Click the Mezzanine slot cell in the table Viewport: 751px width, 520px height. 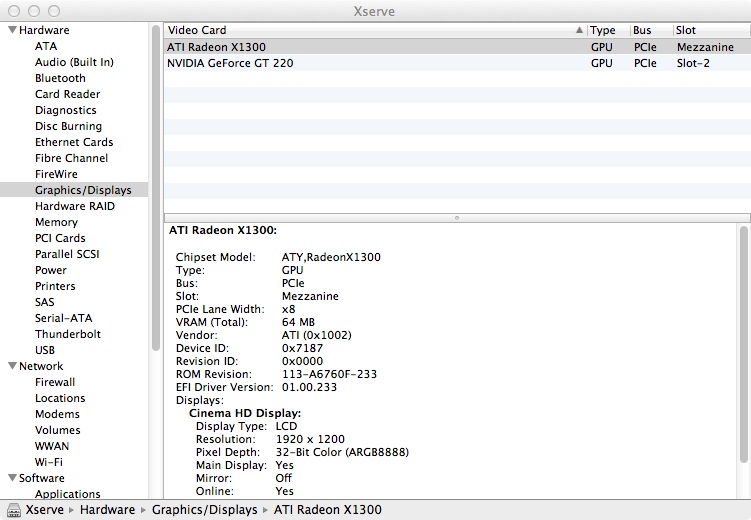(705, 47)
